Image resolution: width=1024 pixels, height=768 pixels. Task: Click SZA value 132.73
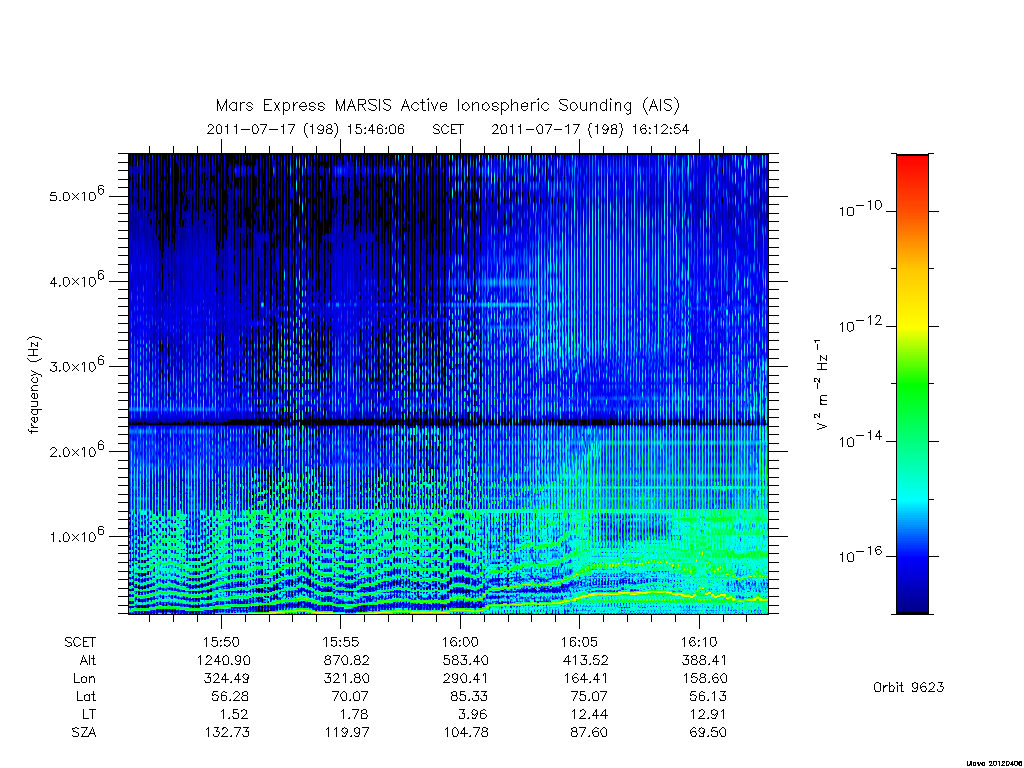pyautogui.click(x=227, y=733)
